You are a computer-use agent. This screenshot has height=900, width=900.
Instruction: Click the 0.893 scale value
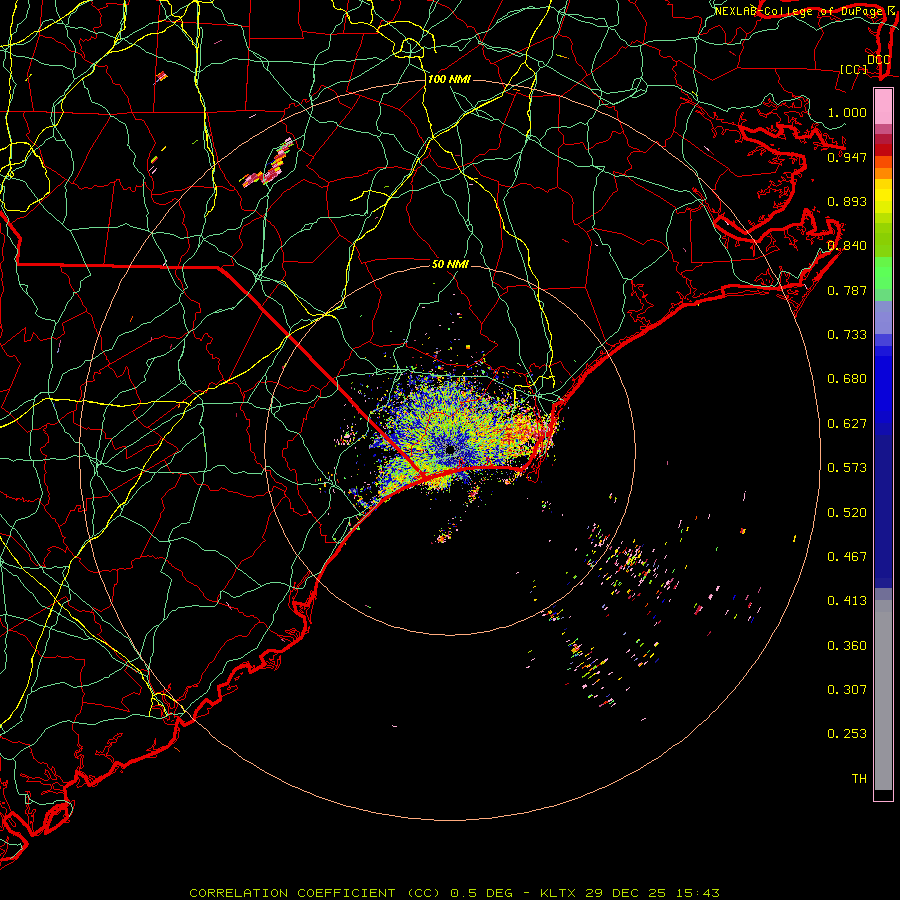tap(847, 201)
